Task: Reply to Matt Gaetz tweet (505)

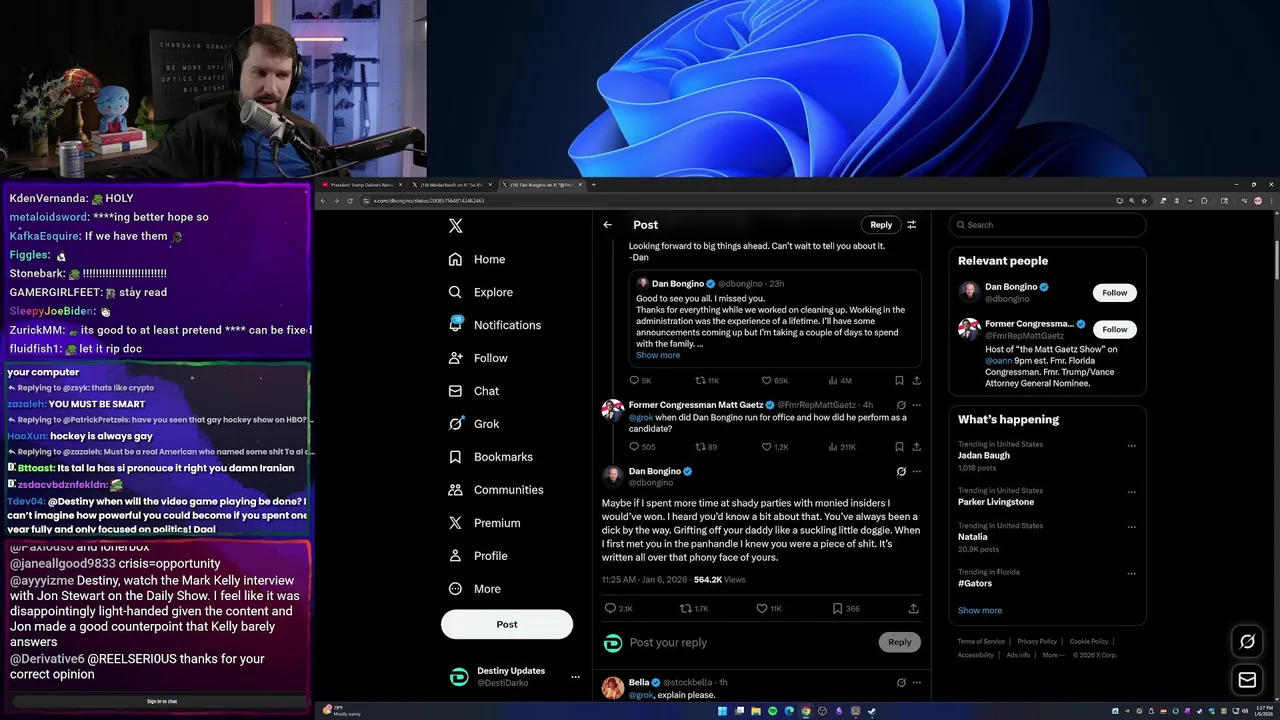Action: (642, 447)
